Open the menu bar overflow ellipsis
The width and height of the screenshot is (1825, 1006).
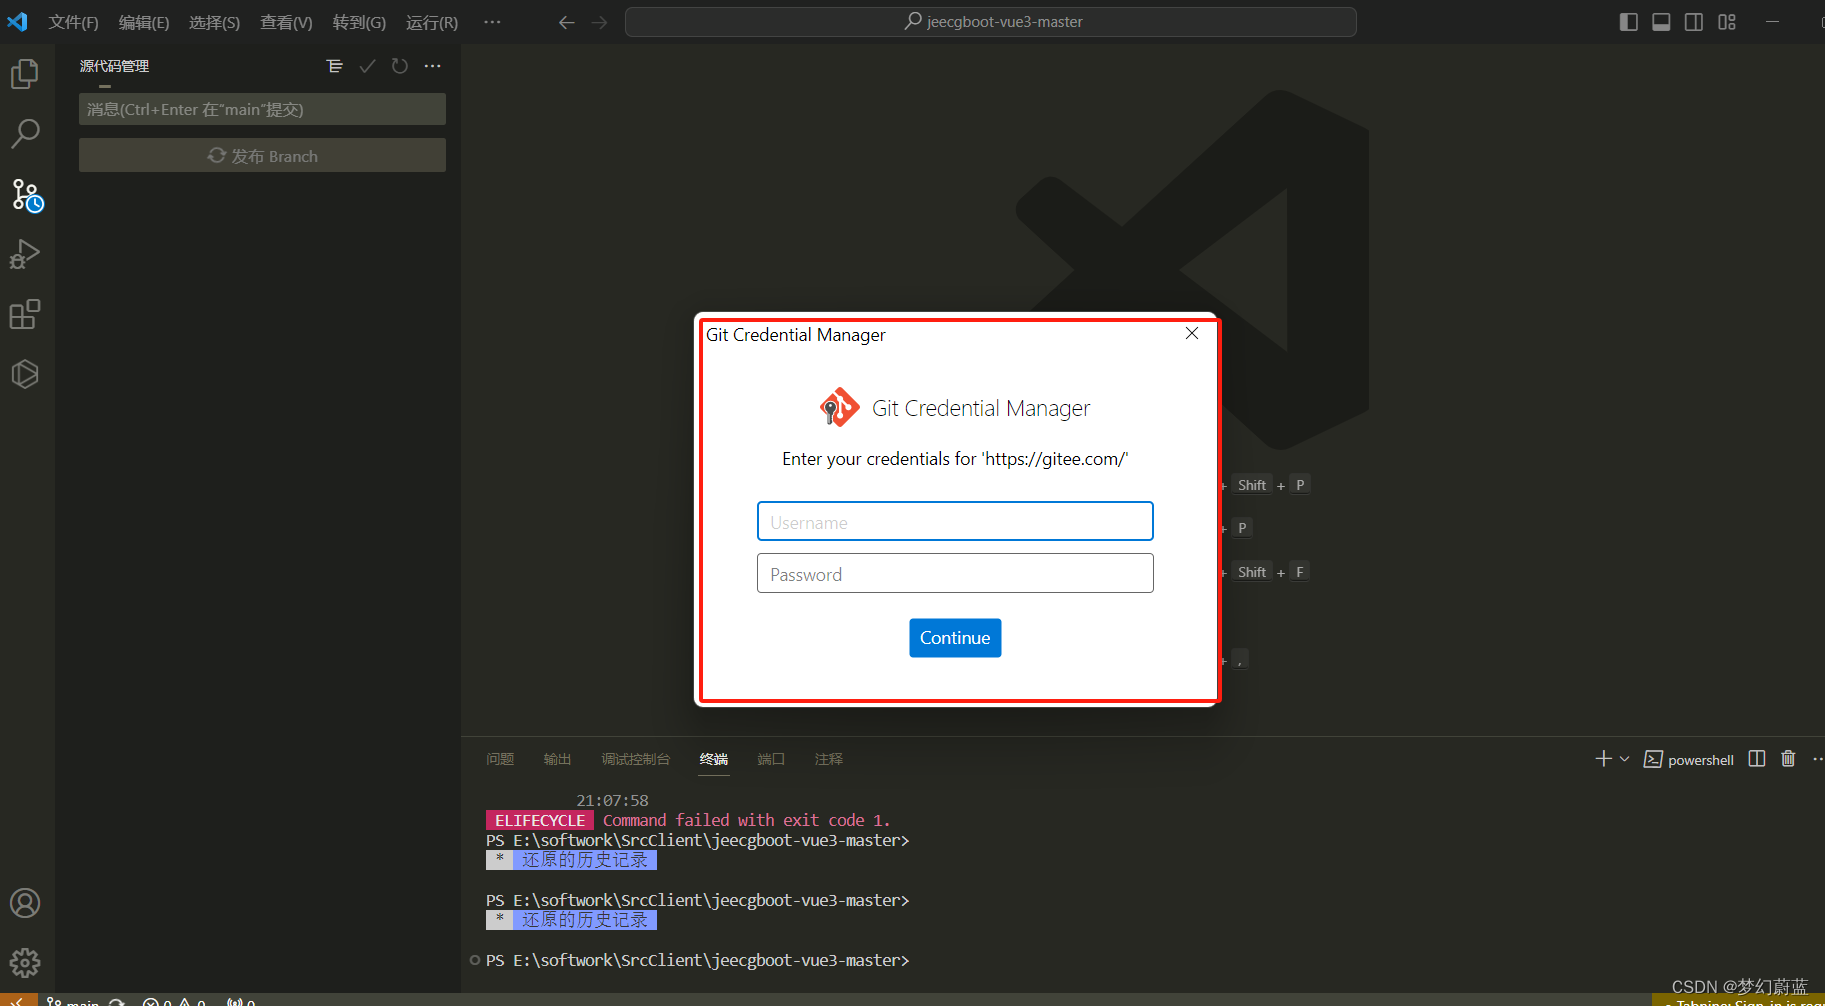click(x=492, y=22)
